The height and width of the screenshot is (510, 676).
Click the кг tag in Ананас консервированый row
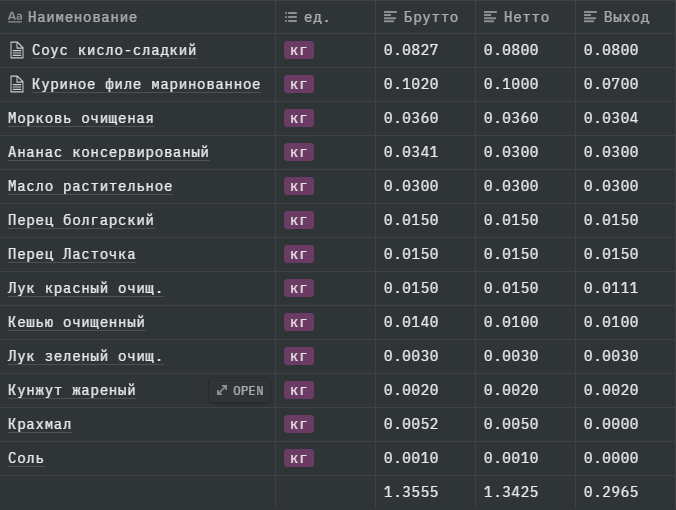[299, 152]
